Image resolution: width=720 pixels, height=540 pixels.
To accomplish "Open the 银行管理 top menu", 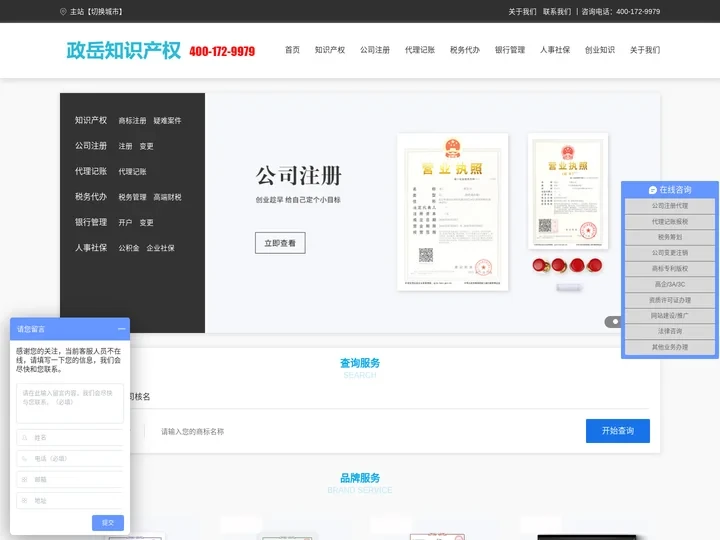I will (510, 50).
